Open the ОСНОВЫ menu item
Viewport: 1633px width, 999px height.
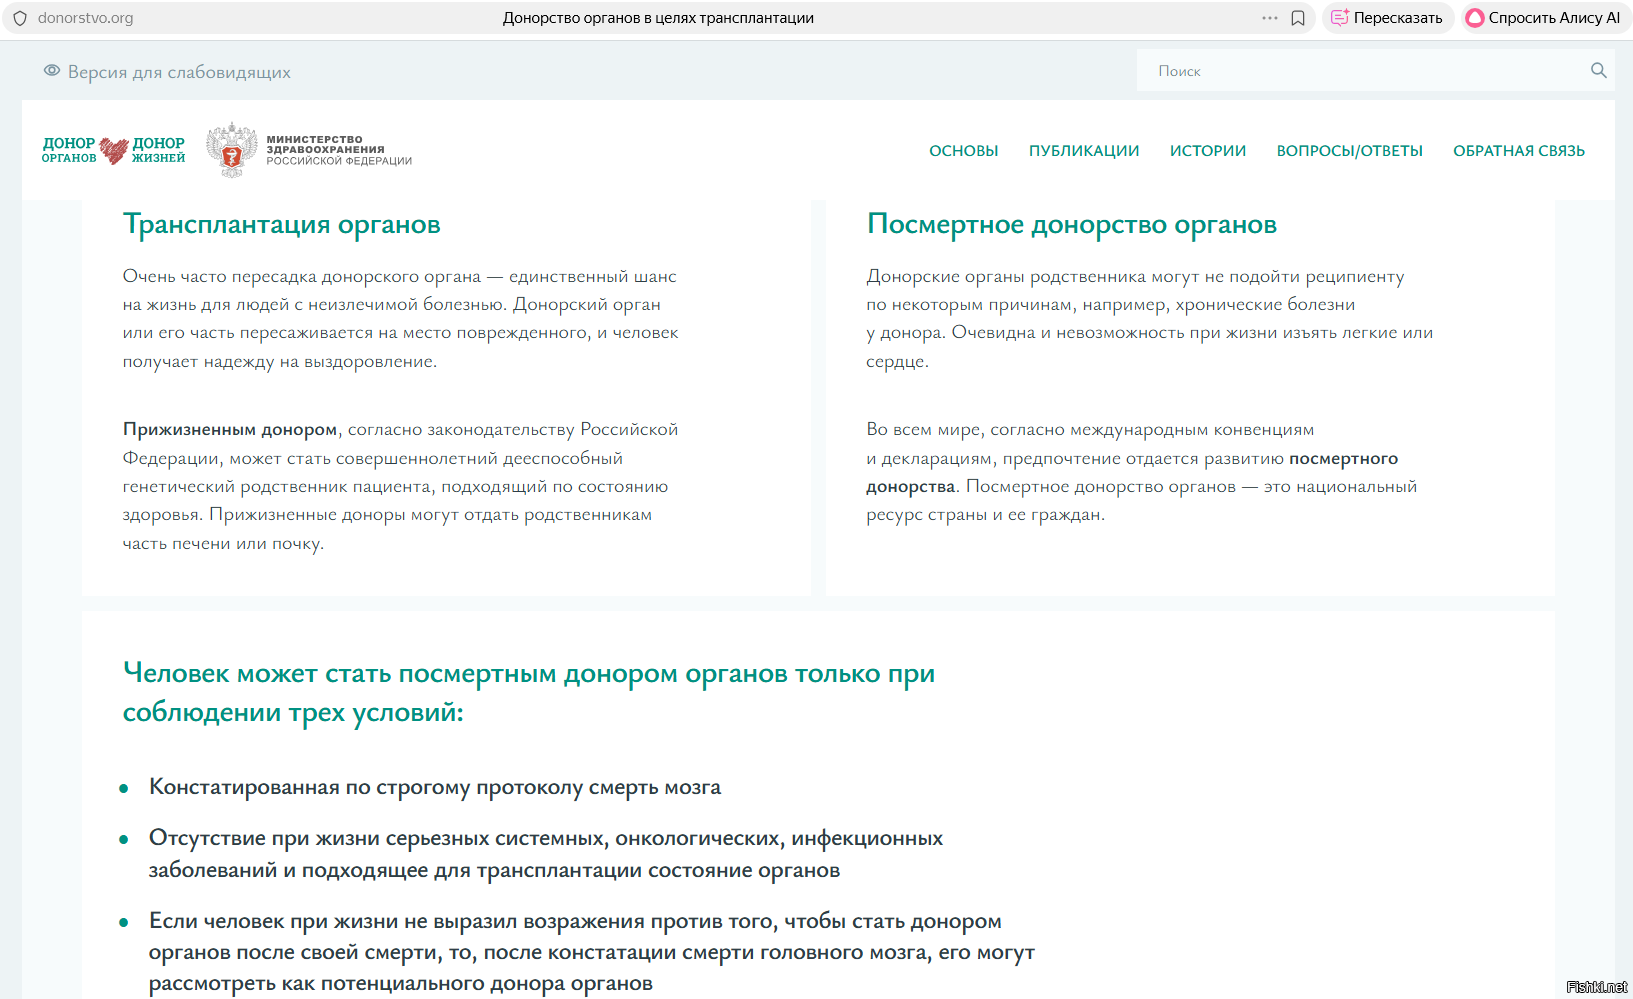[x=963, y=151]
